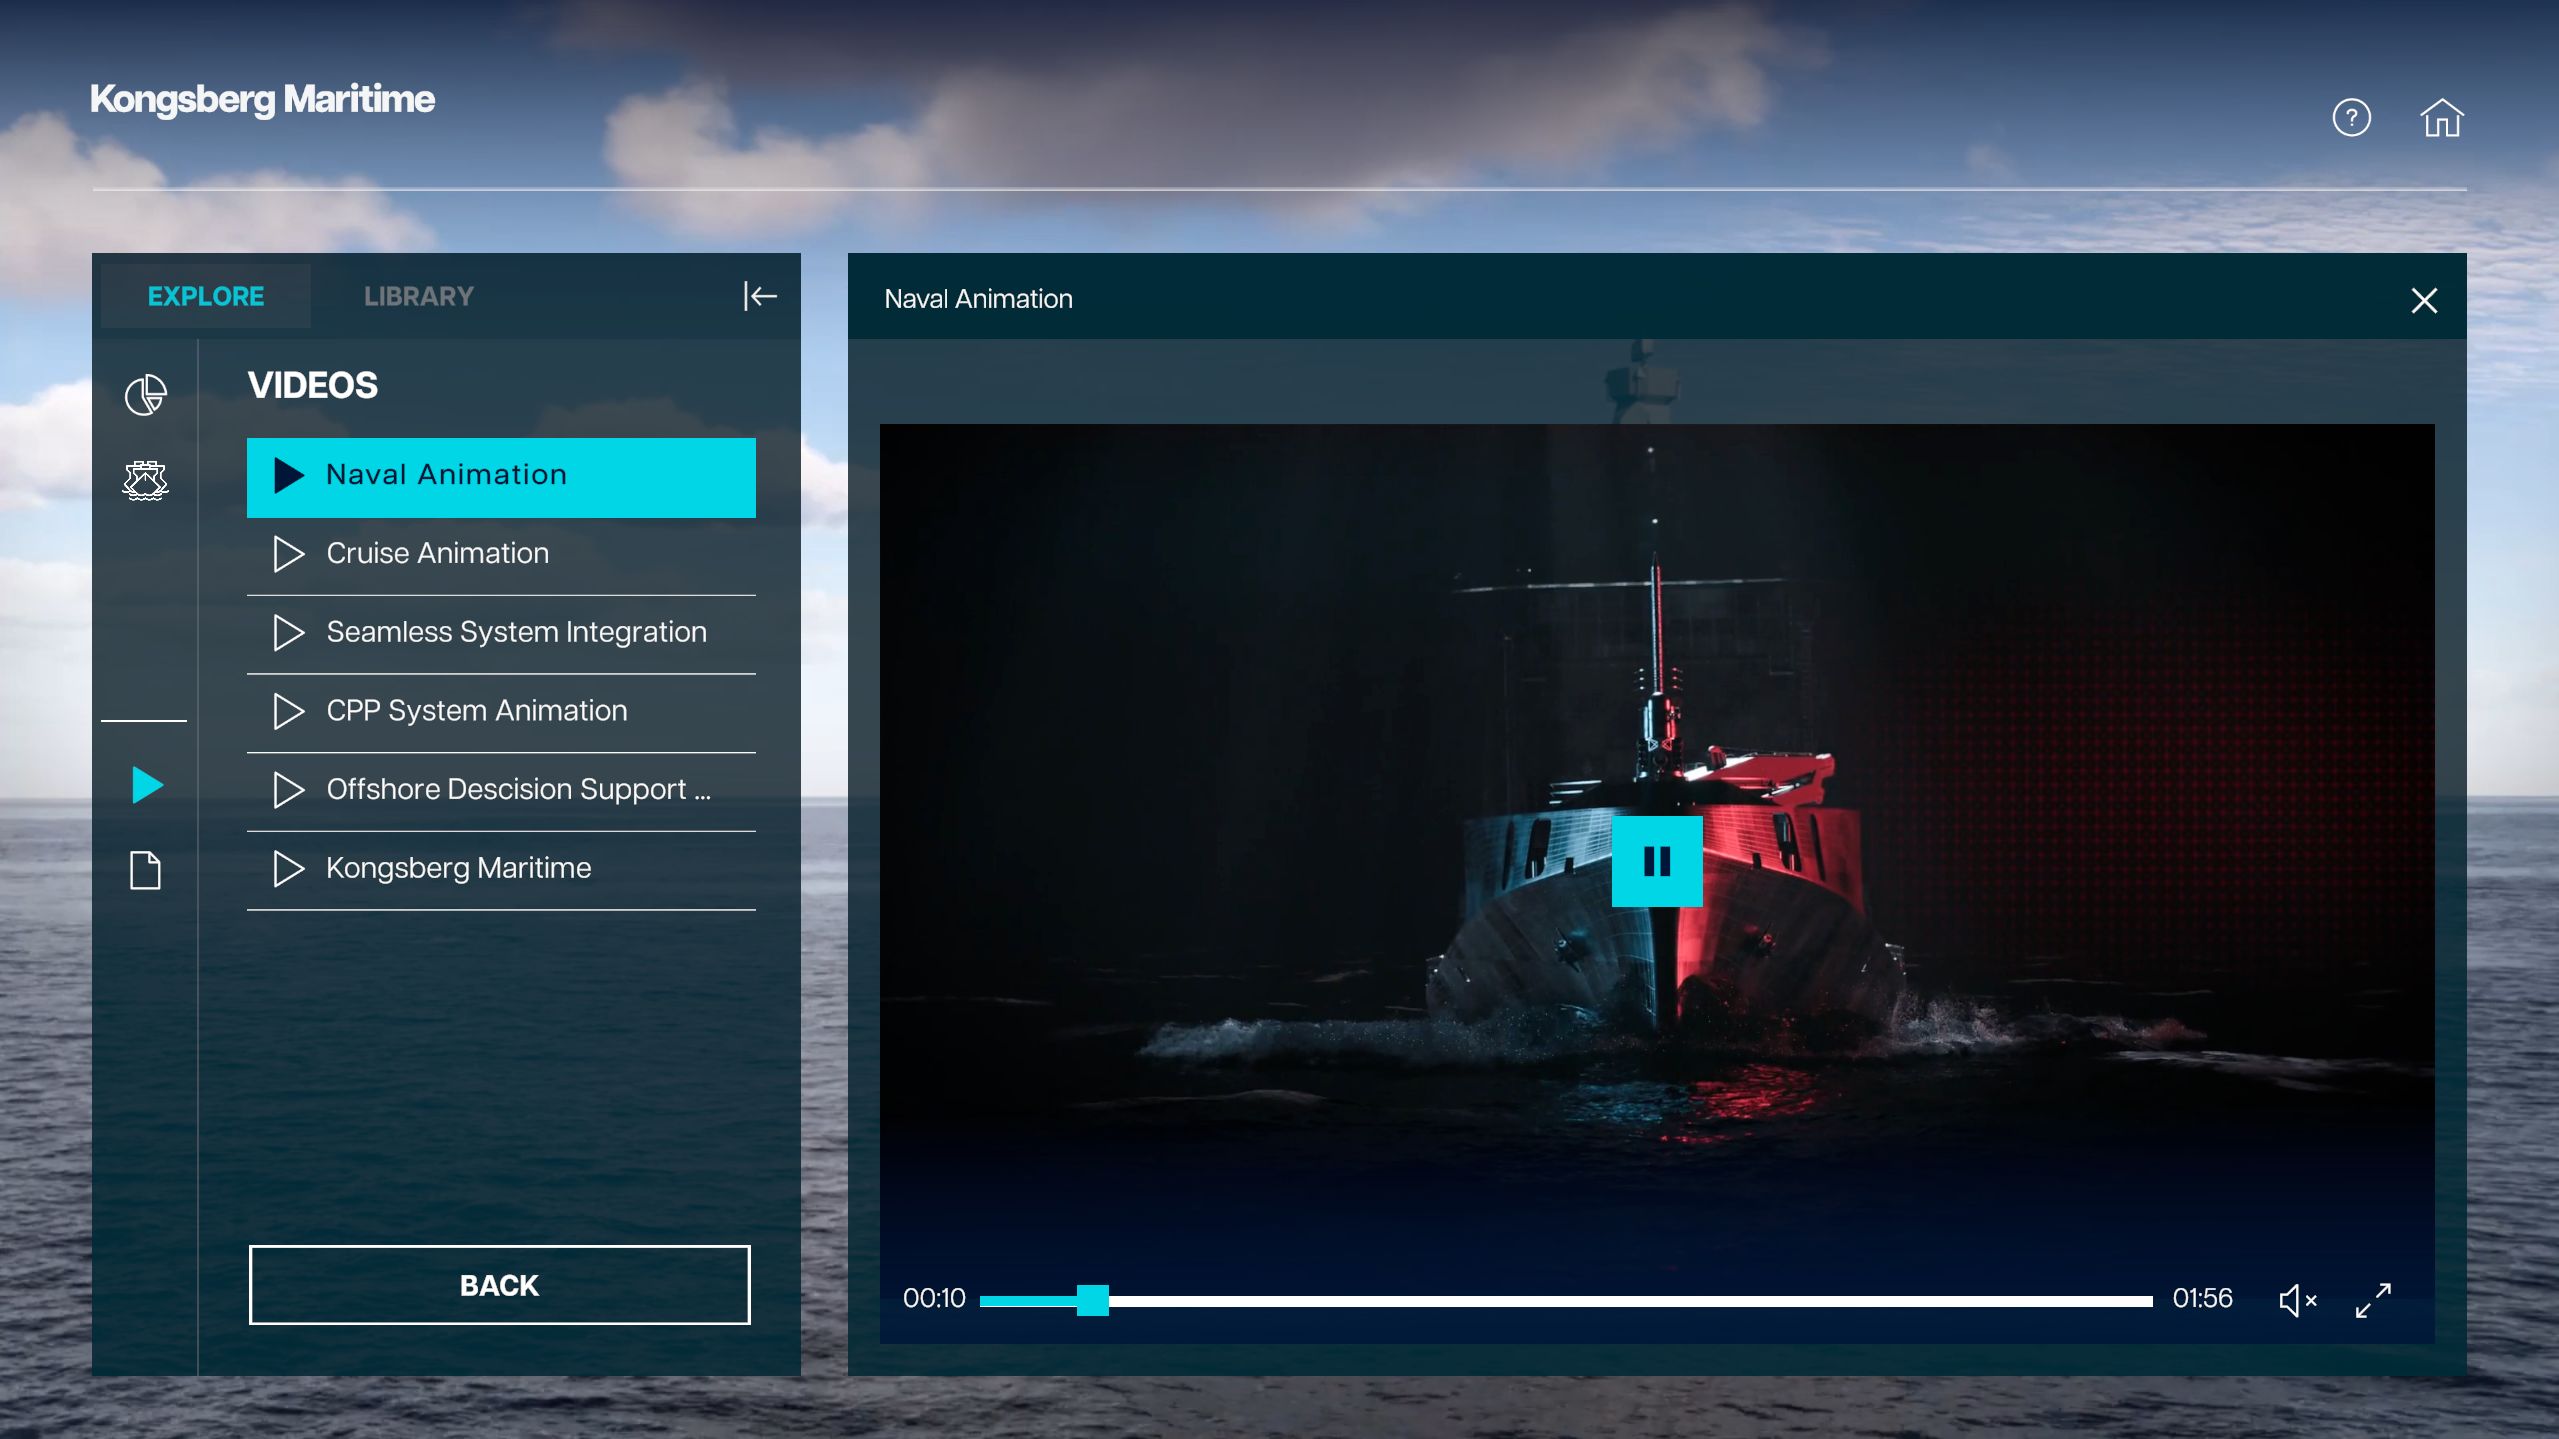Play Offshore Descision Support video
Viewport: 2559px width, 1439px height.
click(x=501, y=790)
